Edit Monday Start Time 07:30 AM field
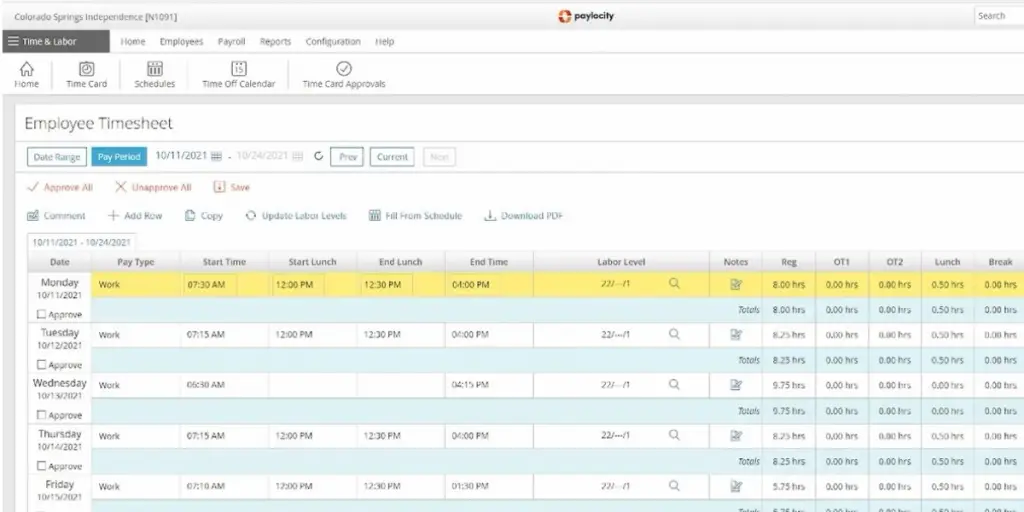The image size is (1024, 512). [x=210, y=285]
